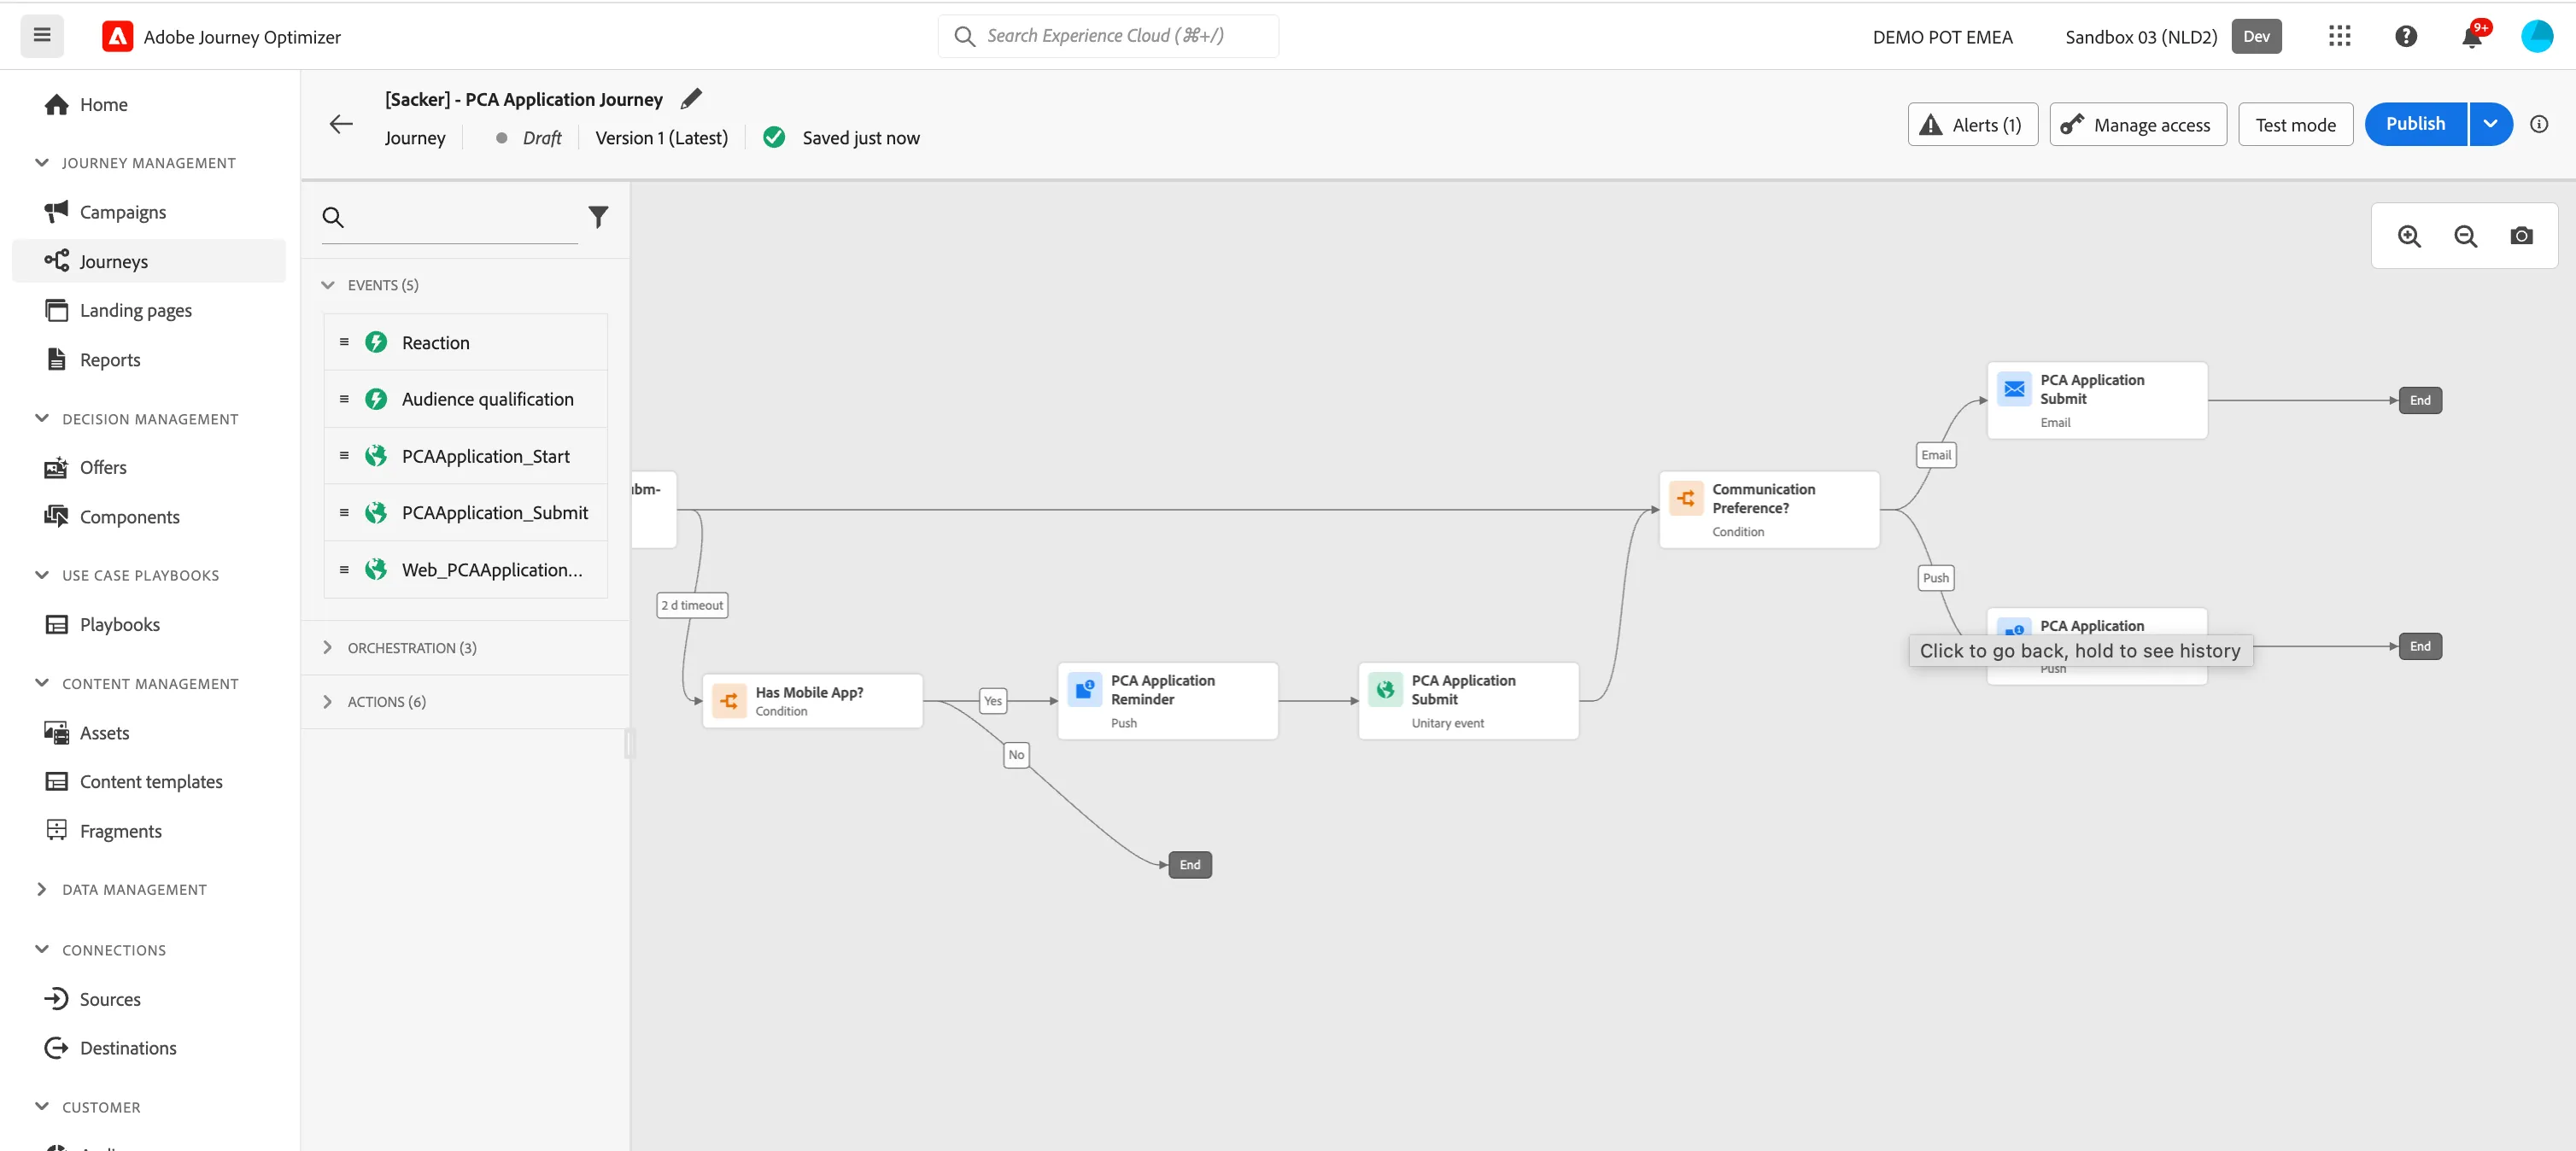Click the journey info icon
Screen dimensions: 2576x1151
point(2539,124)
